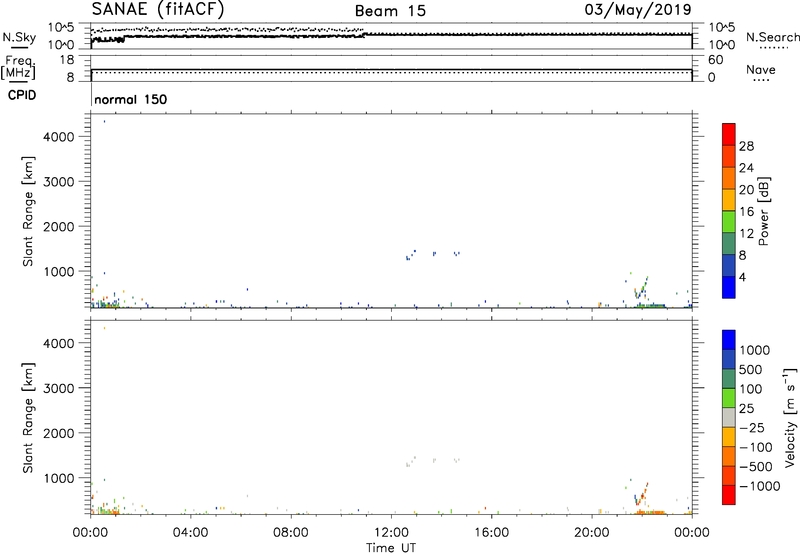Click the 18 tick on frequency axis
Screen dimensions: 800x554
coord(67,60)
